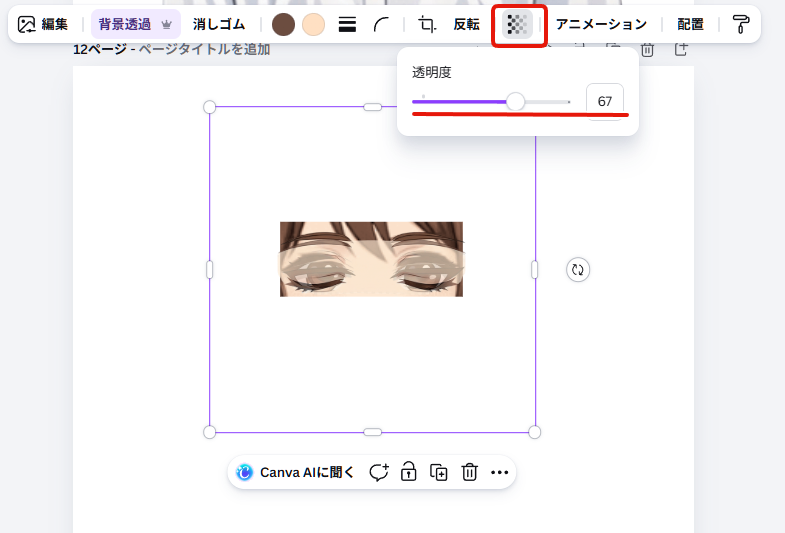Click the bottom center edge handle
The height and width of the screenshot is (533, 785).
pos(372,432)
